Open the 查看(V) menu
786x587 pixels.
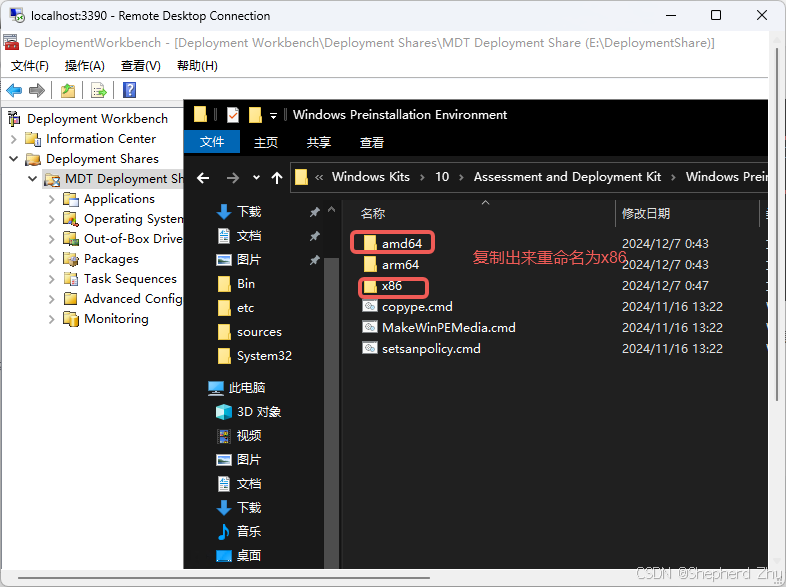(x=140, y=66)
